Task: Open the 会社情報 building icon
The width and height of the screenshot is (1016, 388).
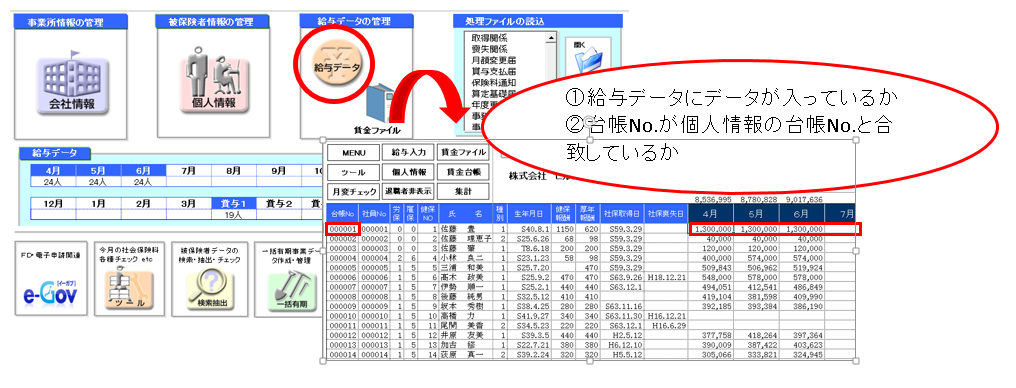Action: pyautogui.click(x=71, y=83)
